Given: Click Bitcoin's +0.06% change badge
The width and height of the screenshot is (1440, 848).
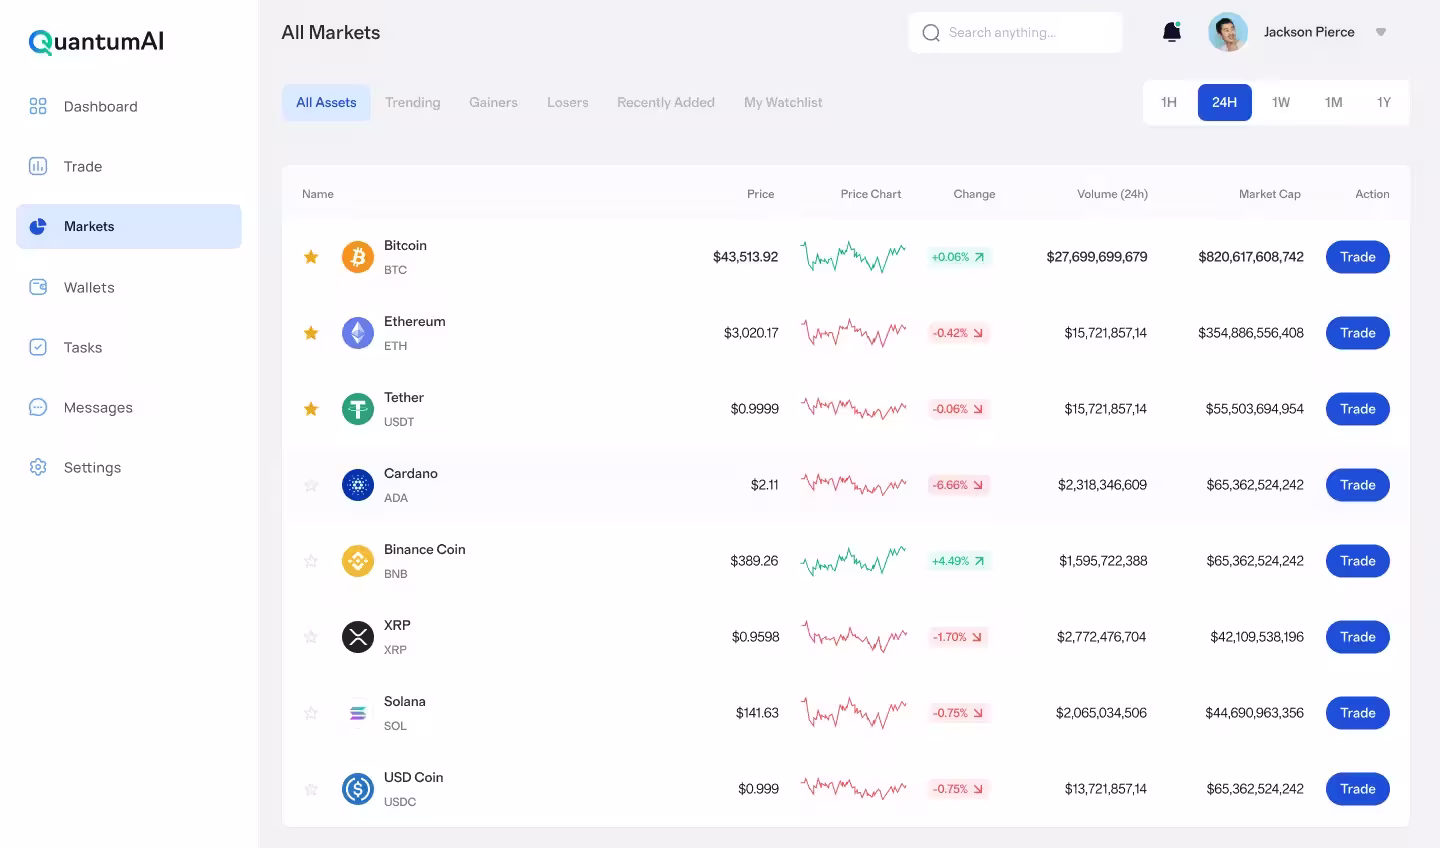Looking at the screenshot, I should coord(958,257).
